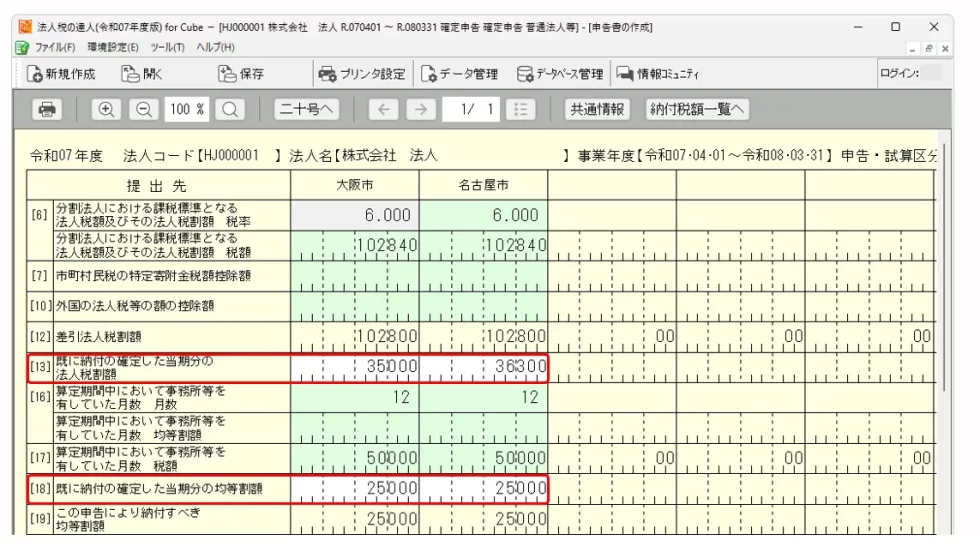Click the 共通情報 button

(x=597, y=109)
